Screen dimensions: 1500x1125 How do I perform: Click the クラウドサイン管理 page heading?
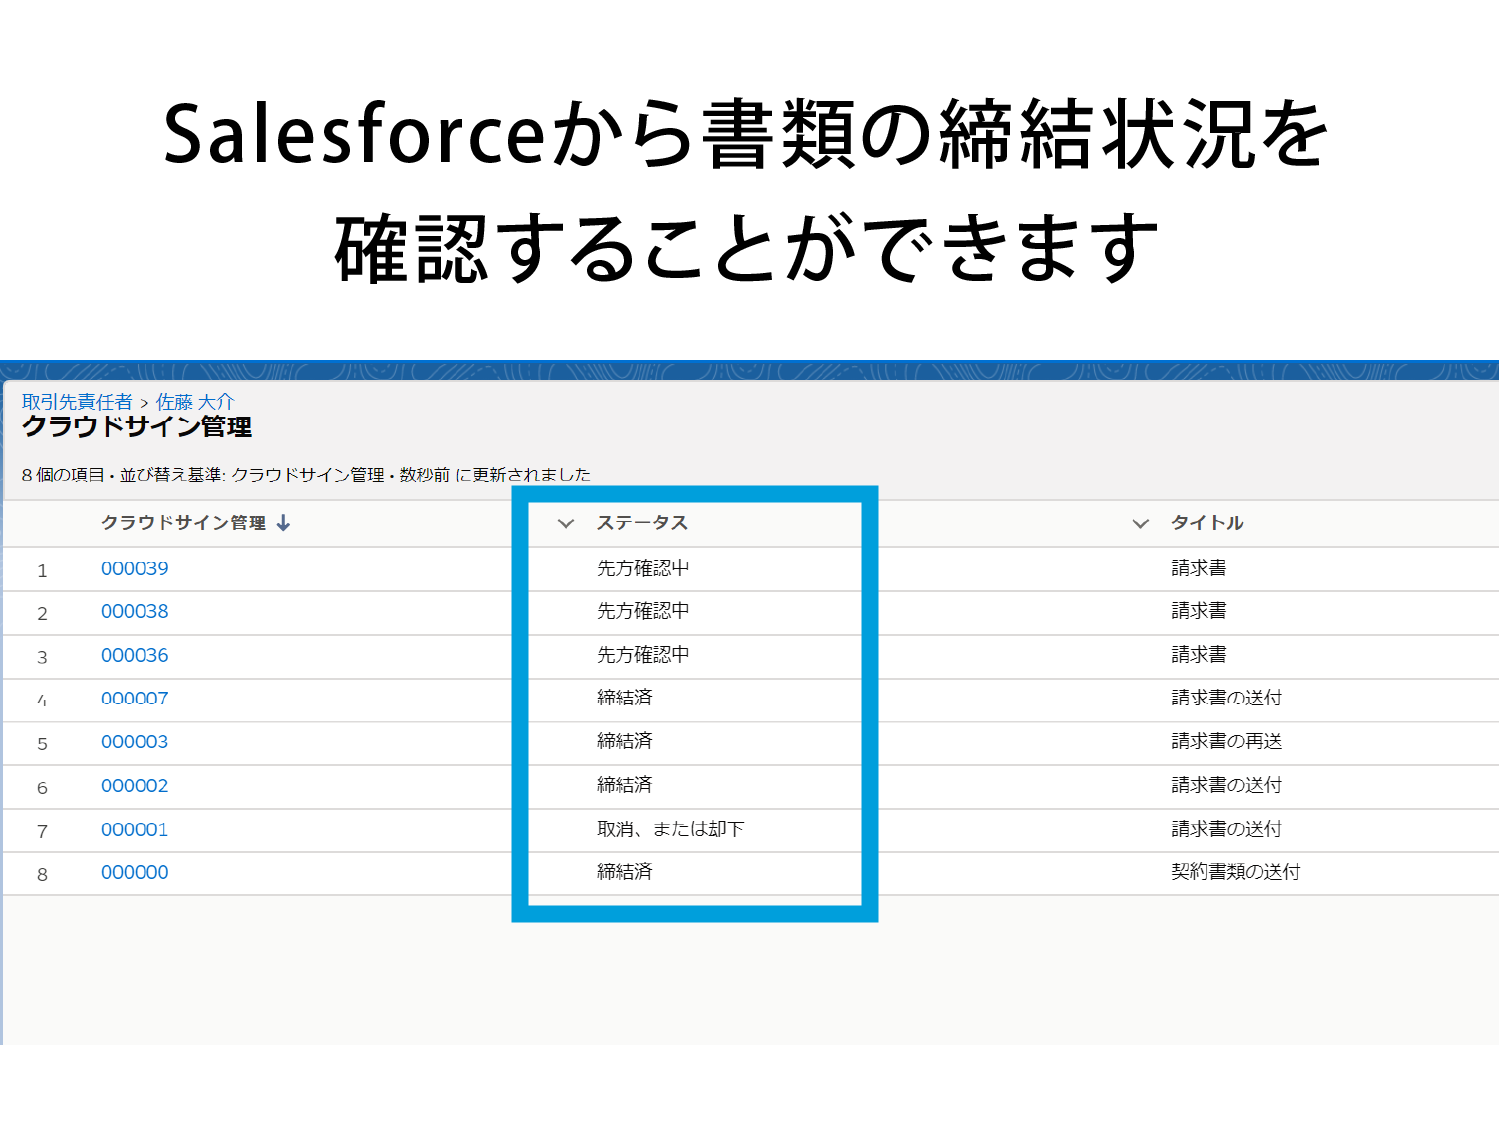click(x=137, y=427)
